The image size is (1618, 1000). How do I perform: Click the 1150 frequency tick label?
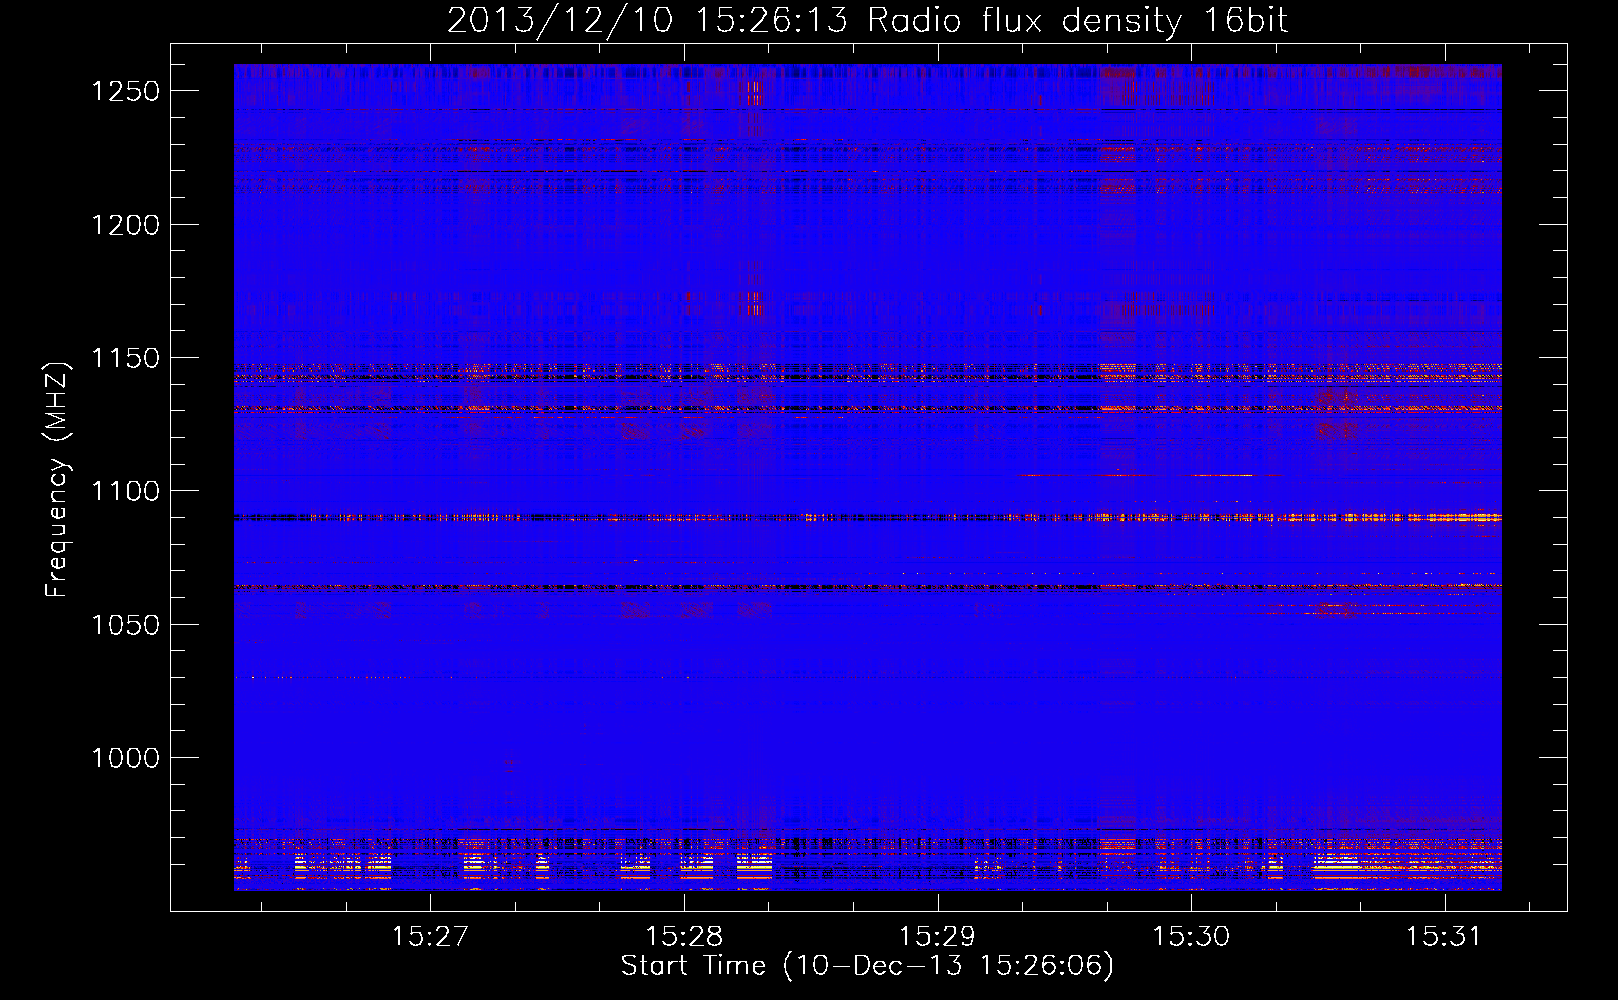tap(126, 358)
